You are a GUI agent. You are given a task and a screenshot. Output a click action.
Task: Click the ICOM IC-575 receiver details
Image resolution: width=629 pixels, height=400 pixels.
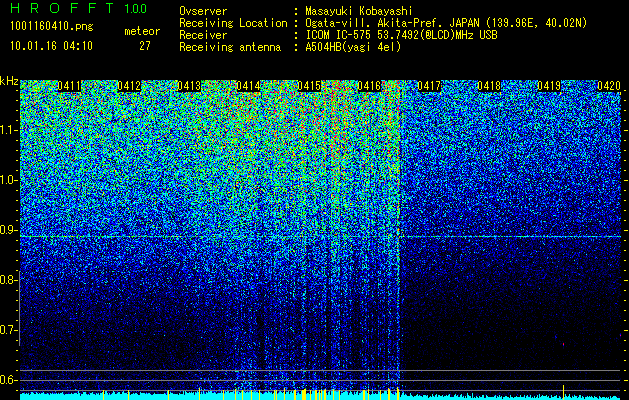(401, 35)
